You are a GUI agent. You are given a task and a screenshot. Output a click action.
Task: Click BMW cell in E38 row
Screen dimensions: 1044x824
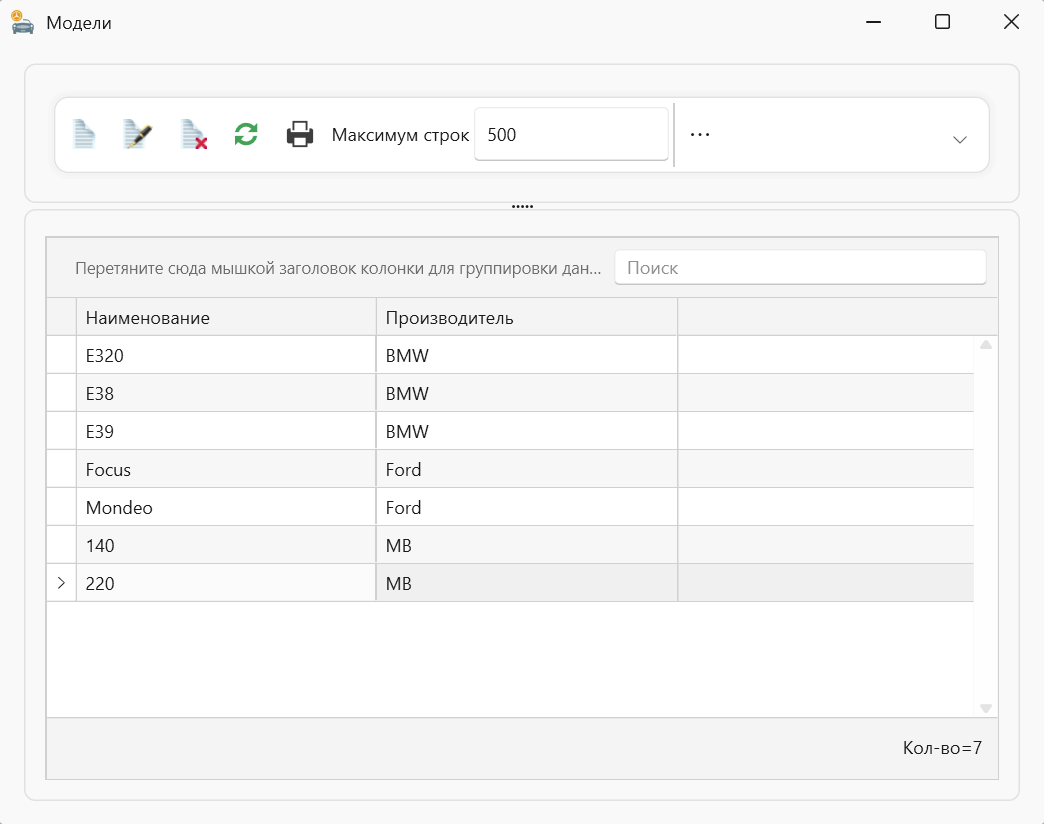[527, 393]
